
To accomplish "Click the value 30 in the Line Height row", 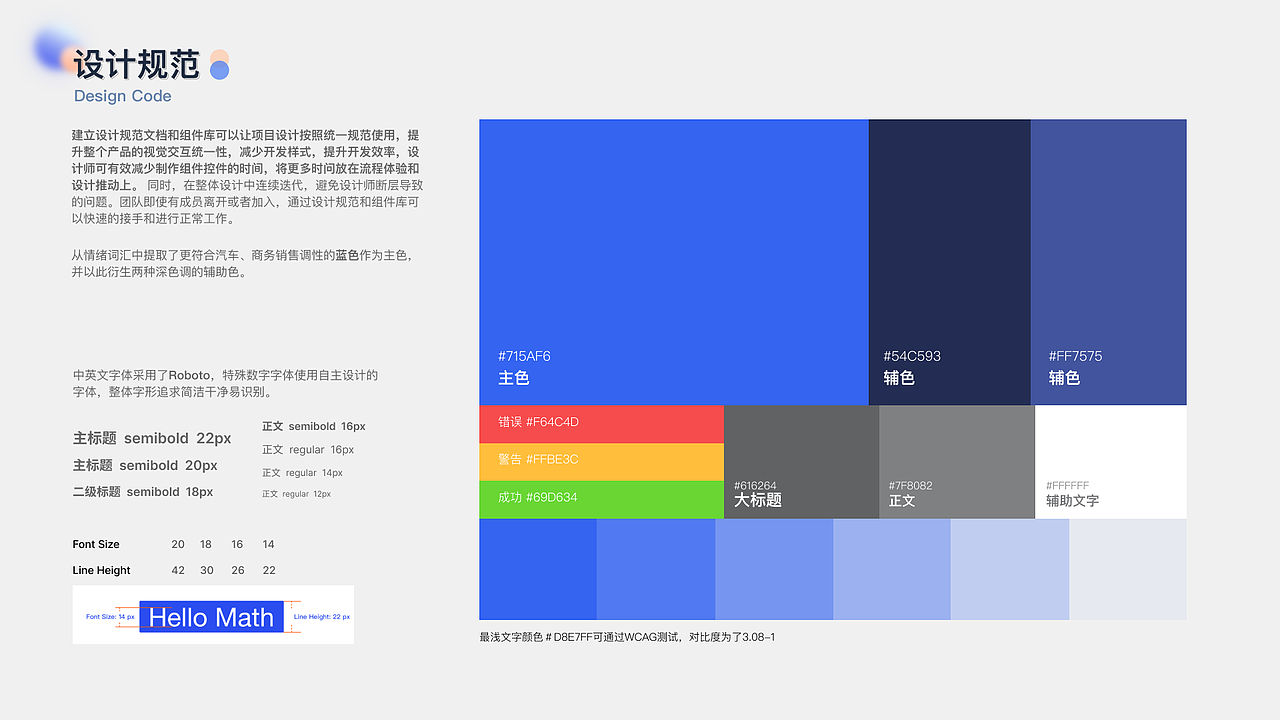I will 207,571.
